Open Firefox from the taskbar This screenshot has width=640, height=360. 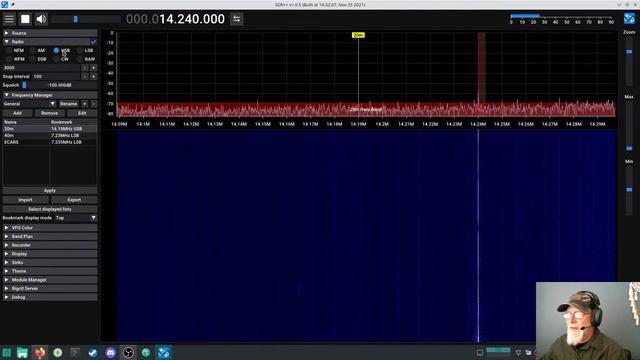tap(40, 353)
